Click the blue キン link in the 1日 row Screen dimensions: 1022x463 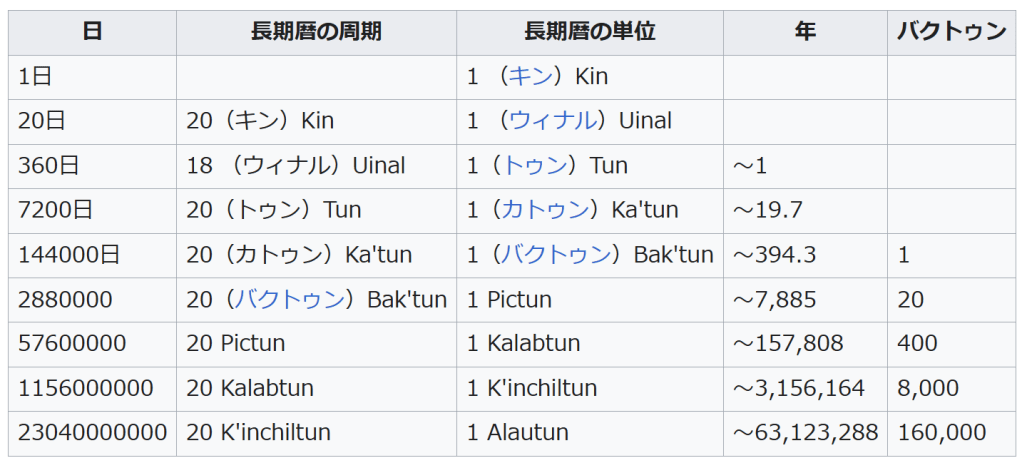tap(531, 77)
